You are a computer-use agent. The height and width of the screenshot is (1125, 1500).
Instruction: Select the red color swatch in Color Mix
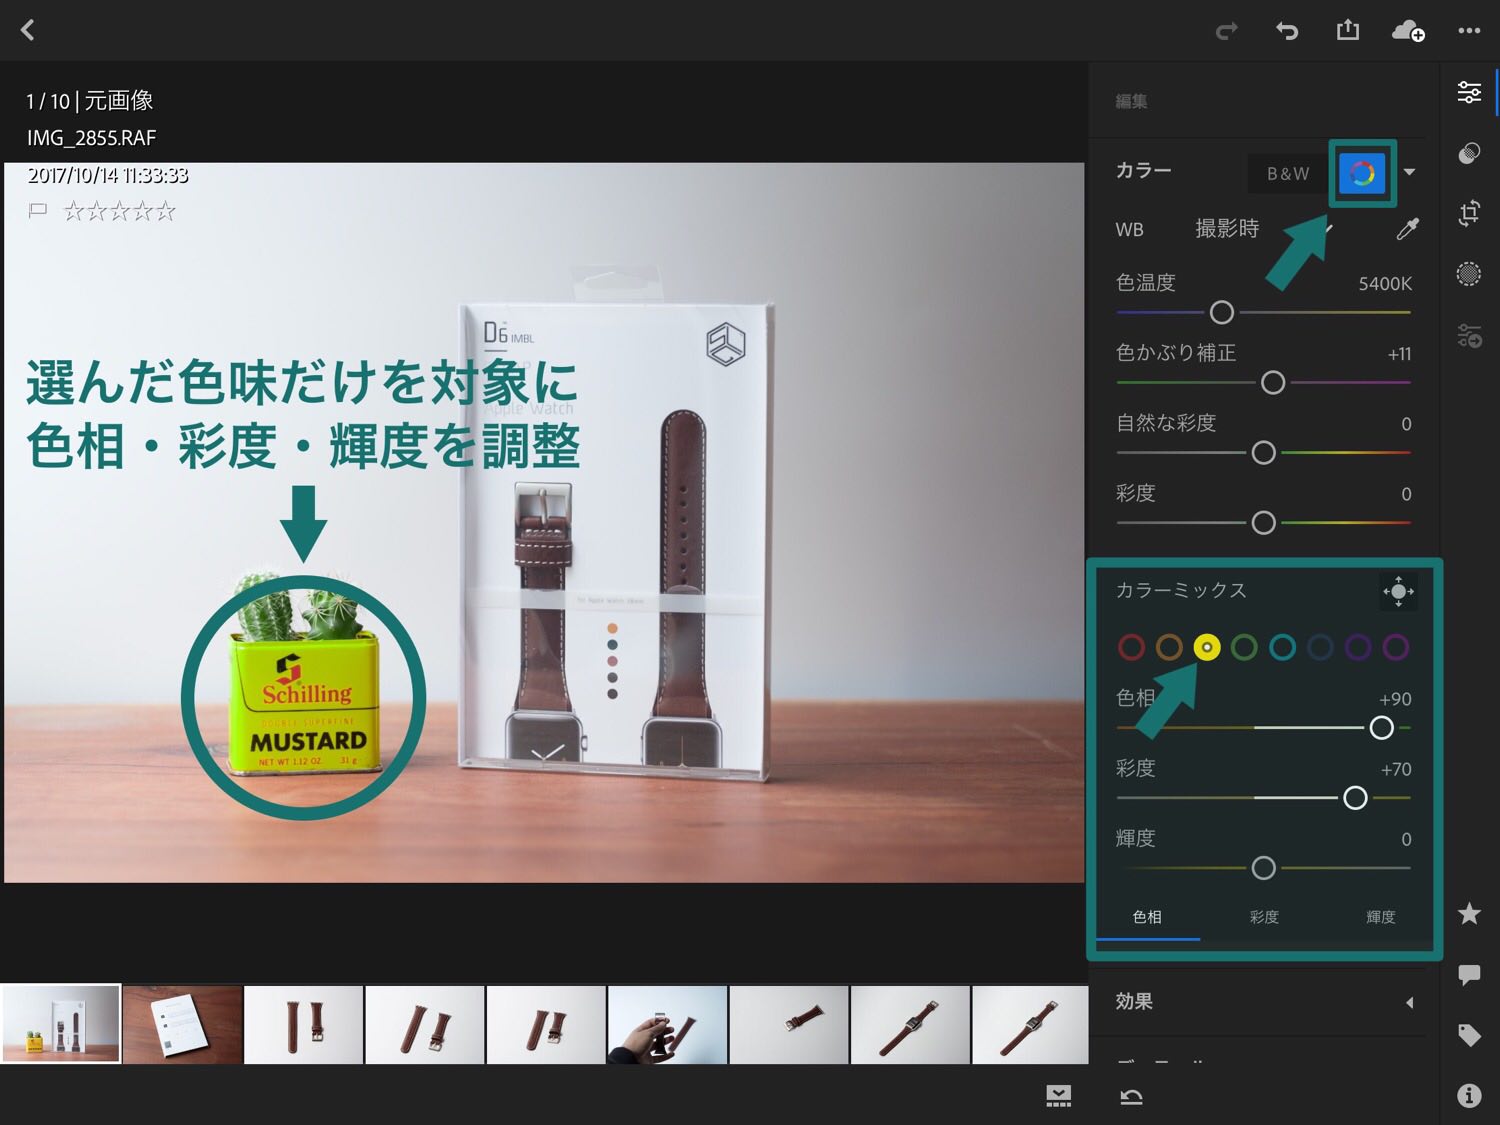pyautogui.click(x=1131, y=648)
